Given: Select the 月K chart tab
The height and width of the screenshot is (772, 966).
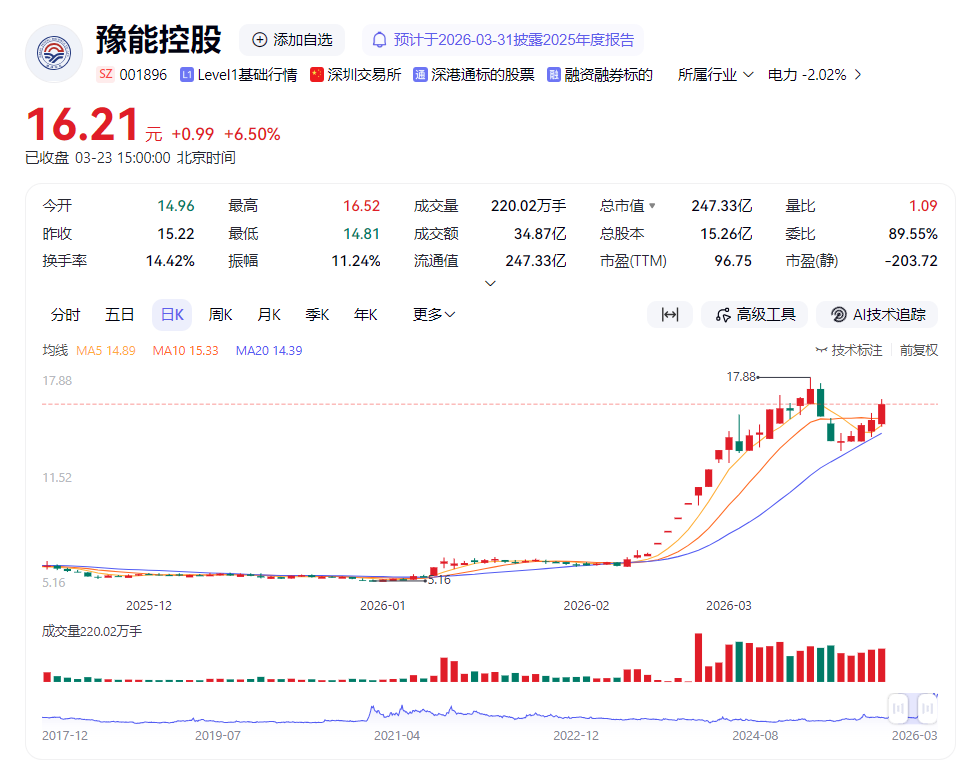Looking at the screenshot, I should point(269,315).
